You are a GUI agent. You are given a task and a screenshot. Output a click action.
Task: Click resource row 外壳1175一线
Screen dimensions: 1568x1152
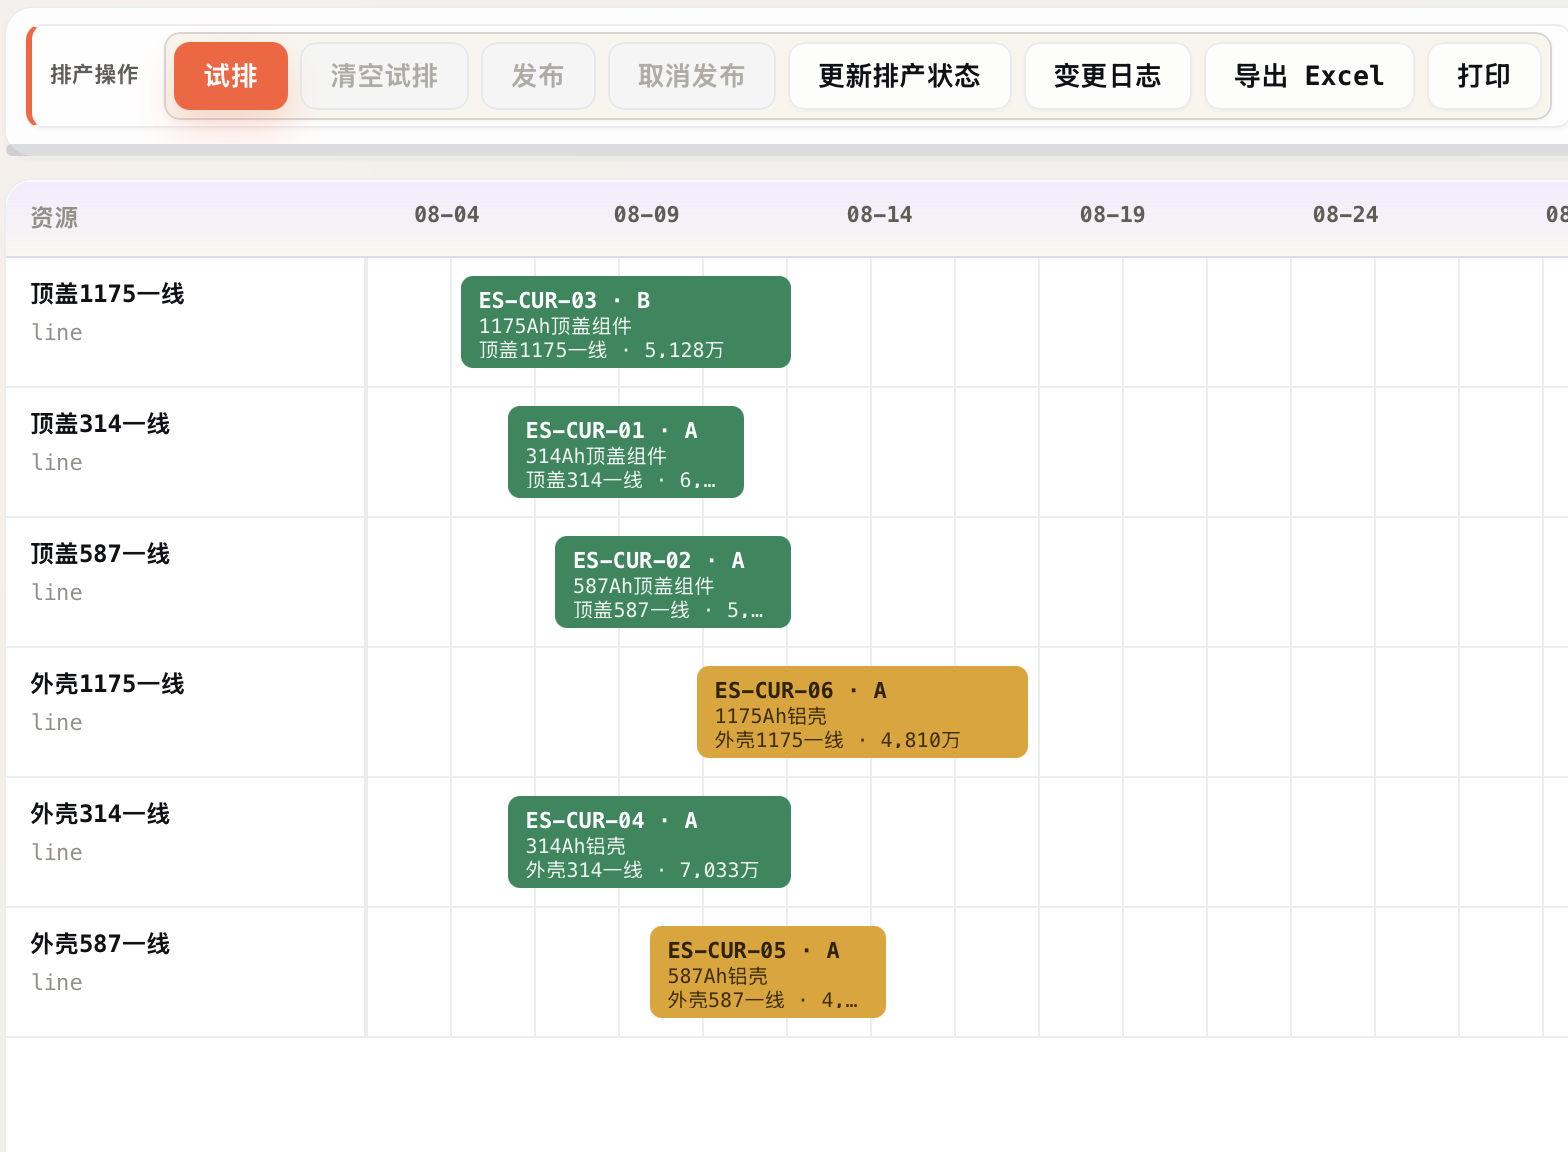coord(186,712)
